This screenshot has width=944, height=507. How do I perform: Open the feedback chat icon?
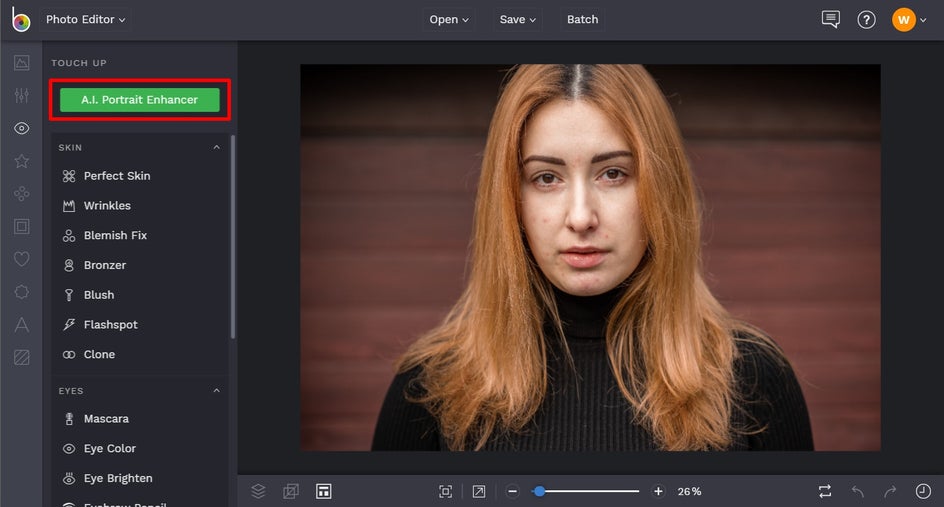[830, 19]
